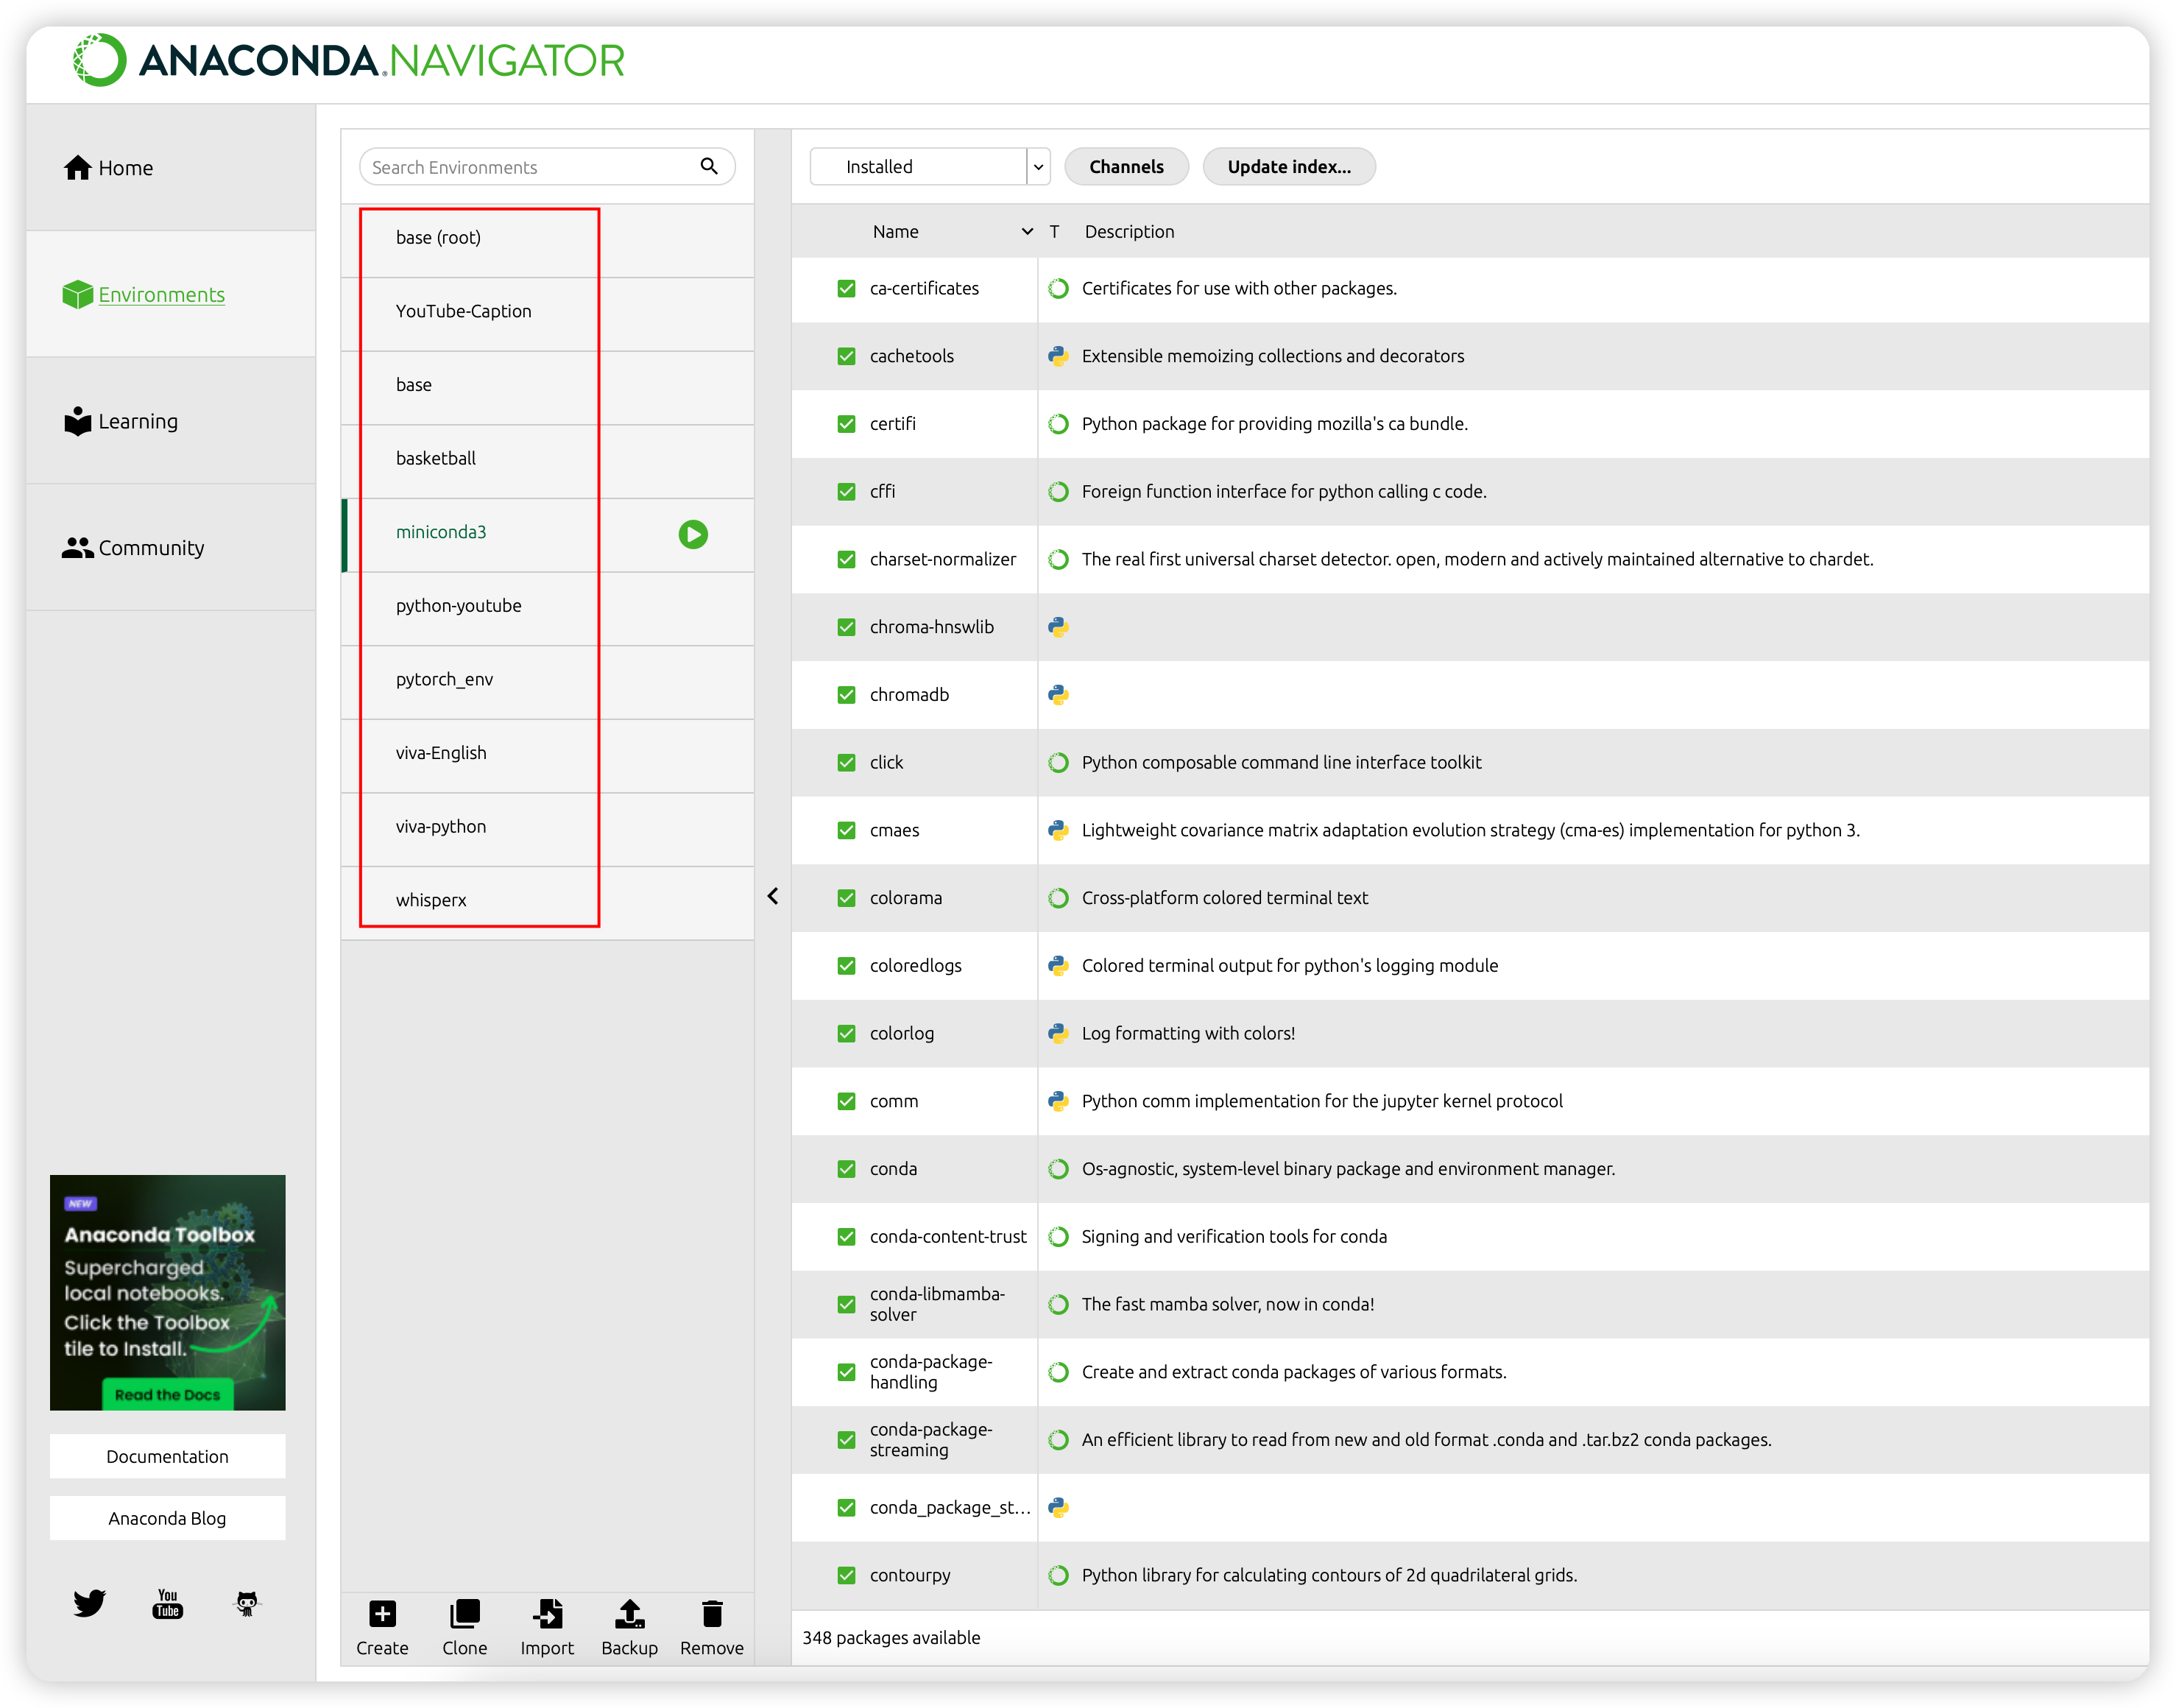Uncheck the ca-certificates package checkbox
This screenshot has height=1708, width=2176.
click(x=847, y=289)
